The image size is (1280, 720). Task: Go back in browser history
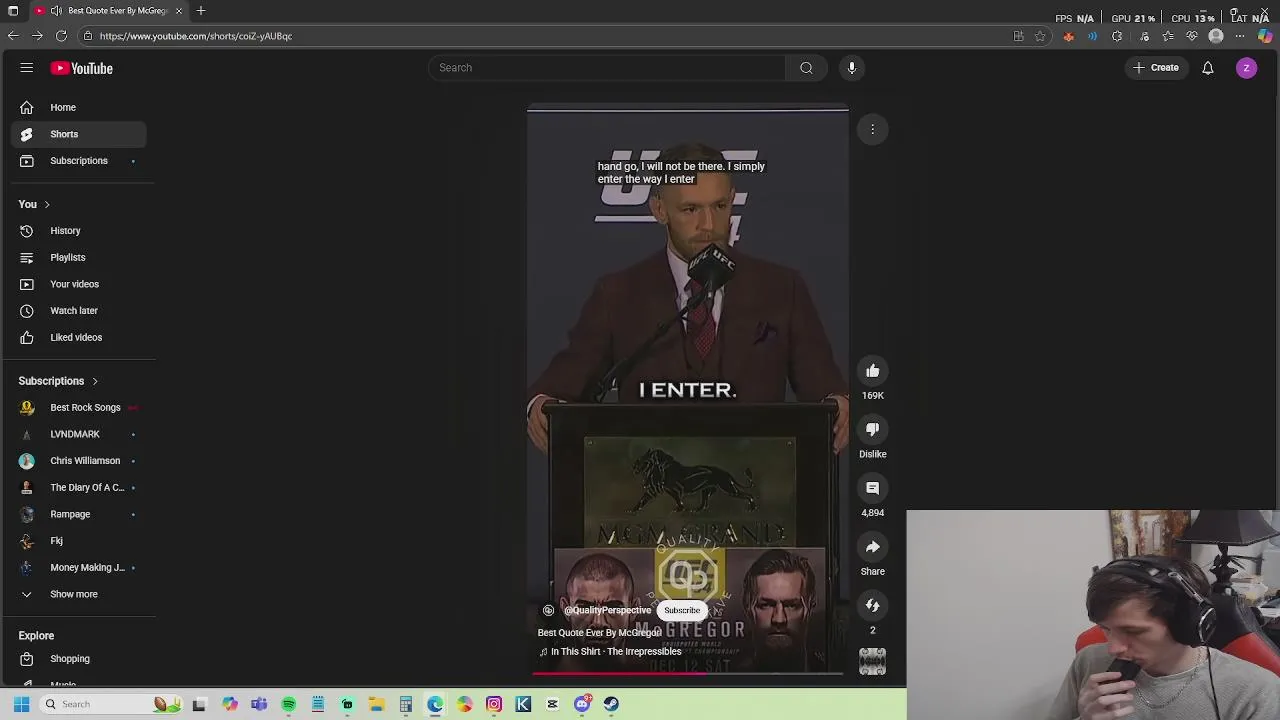coord(13,36)
